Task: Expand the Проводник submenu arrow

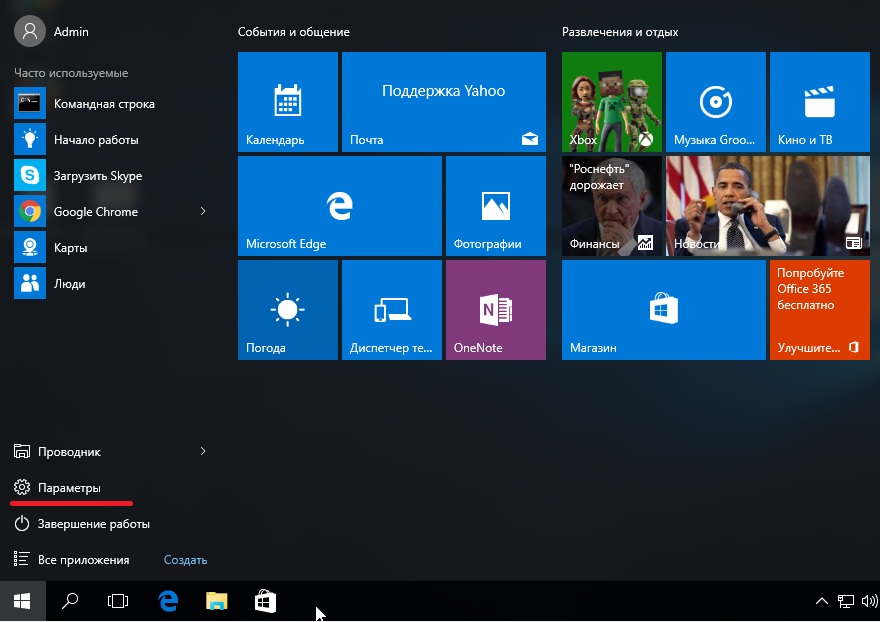Action: click(203, 452)
